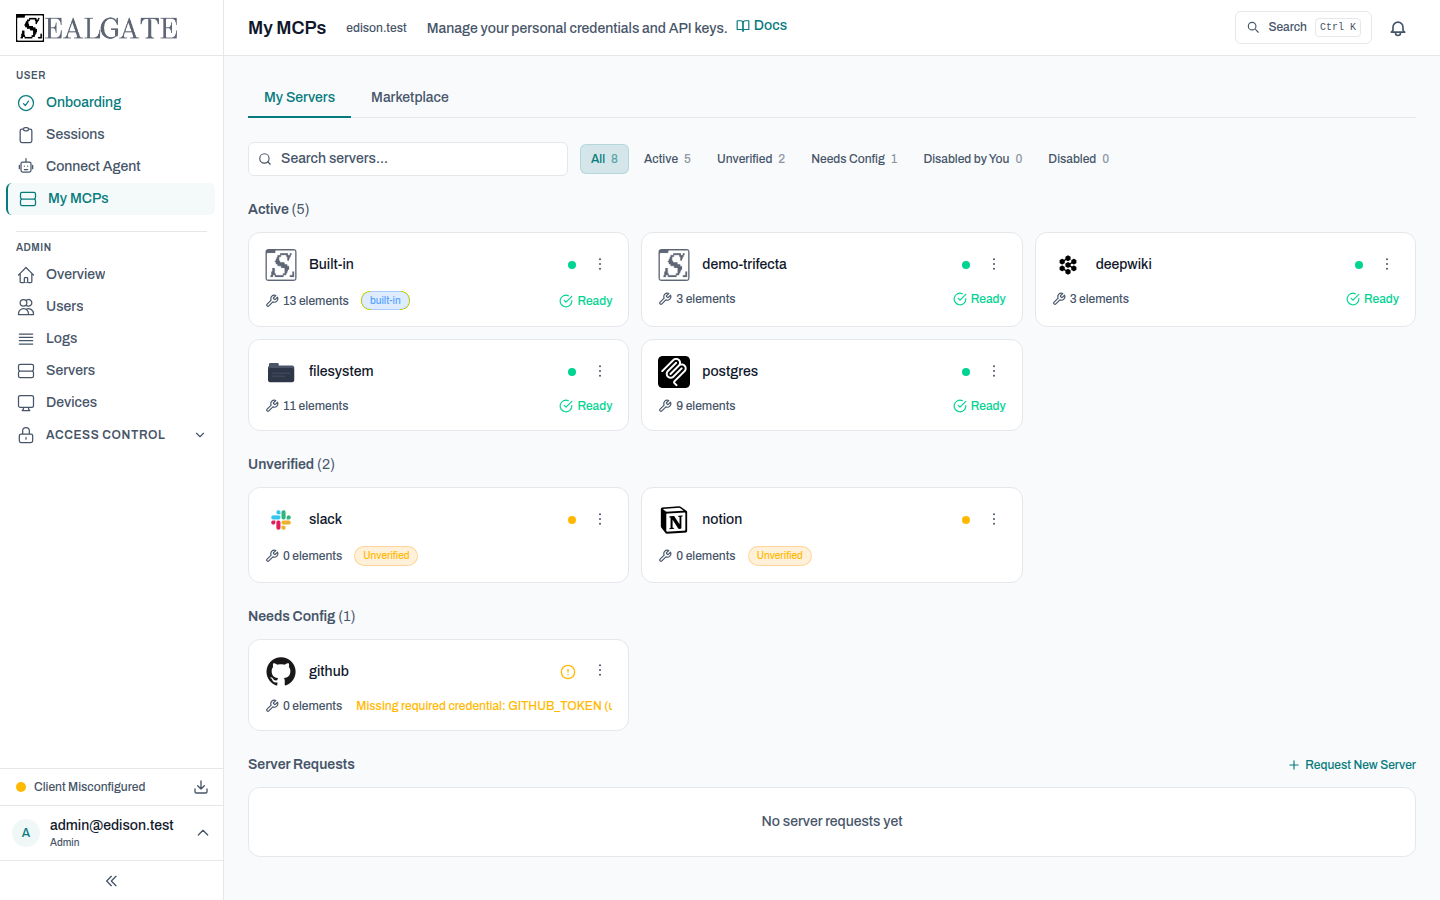This screenshot has width=1440, height=900.
Task: Open options menu for Built-in server
Action: pyautogui.click(x=600, y=264)
